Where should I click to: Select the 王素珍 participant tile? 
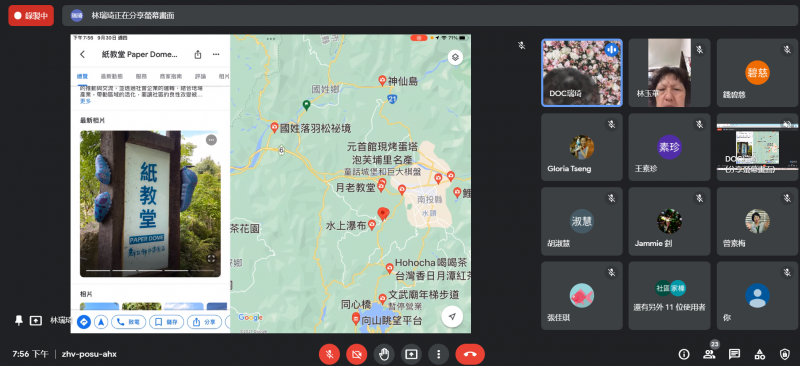tap(669, 147)
